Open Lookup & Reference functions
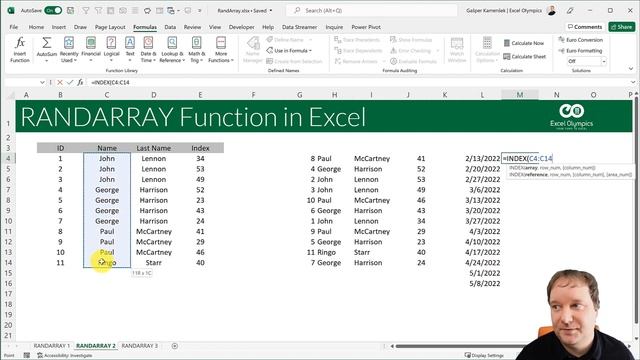 172,49
